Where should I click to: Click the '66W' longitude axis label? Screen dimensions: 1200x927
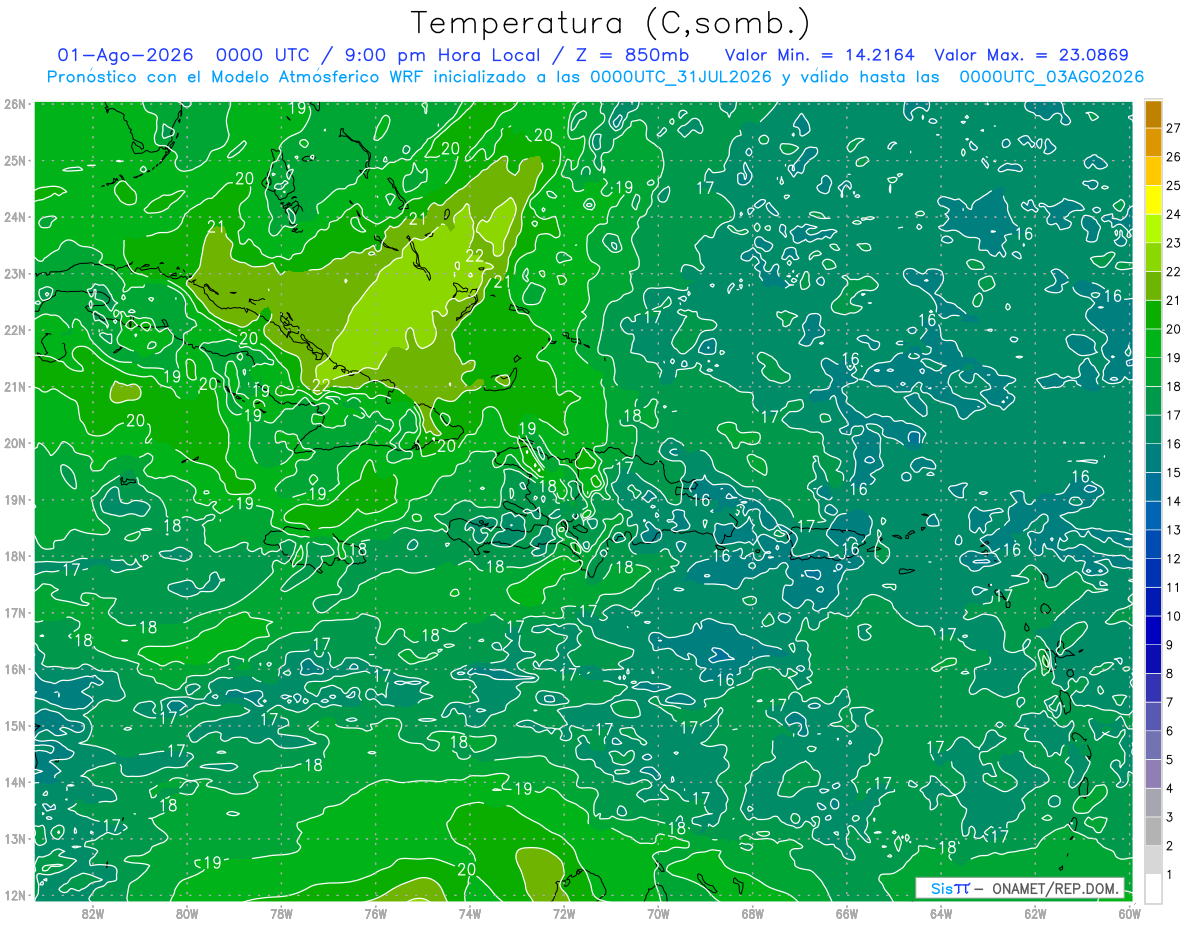[847, 913]
